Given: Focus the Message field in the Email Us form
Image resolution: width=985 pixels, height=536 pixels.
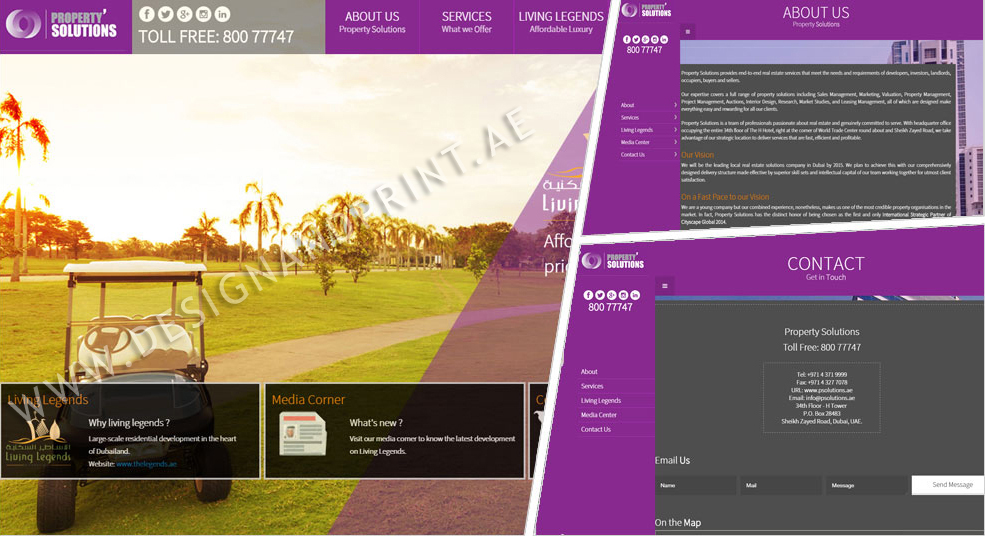Looking at the screenshot, I should coord(866,485).
